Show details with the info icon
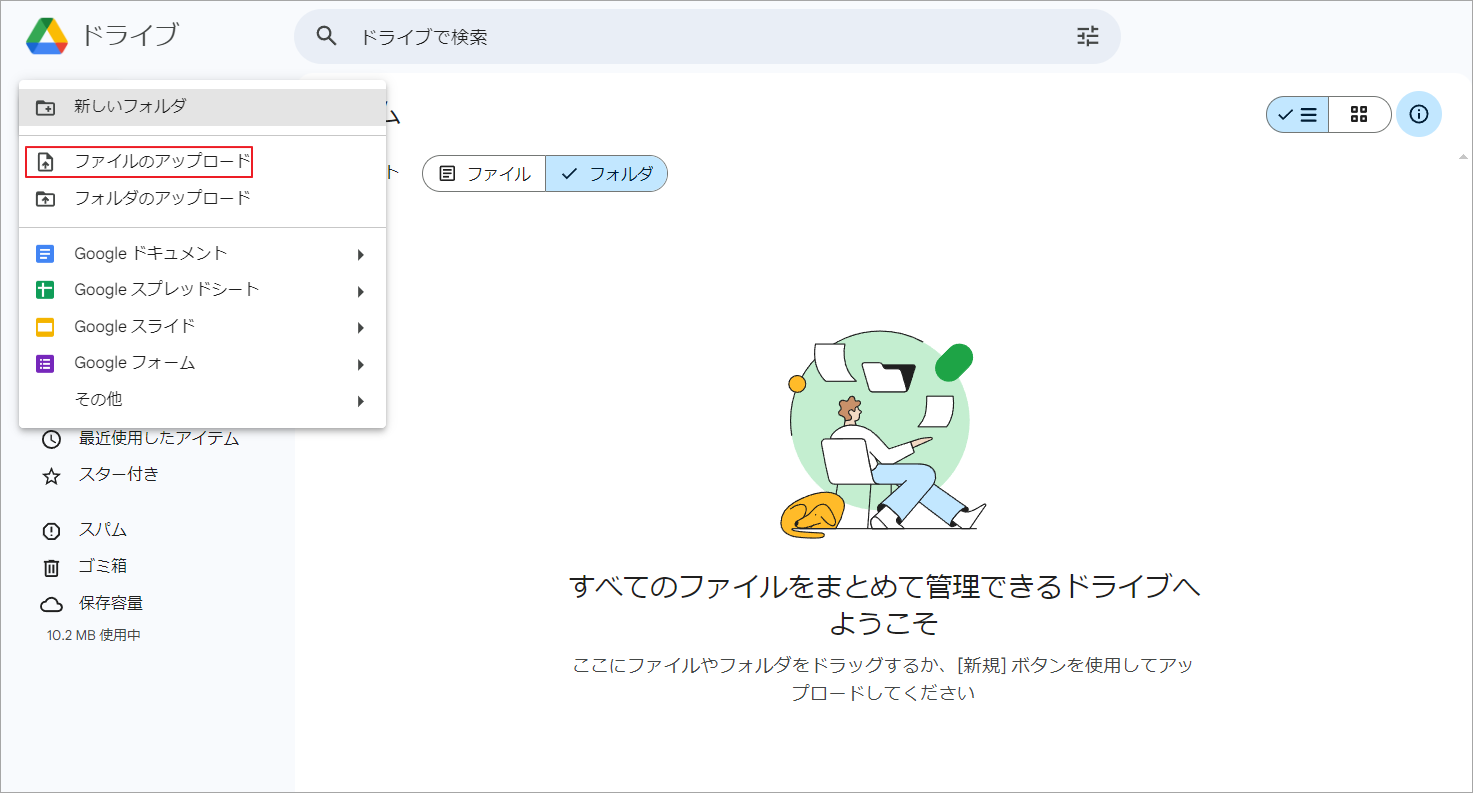 point(1418,114)
